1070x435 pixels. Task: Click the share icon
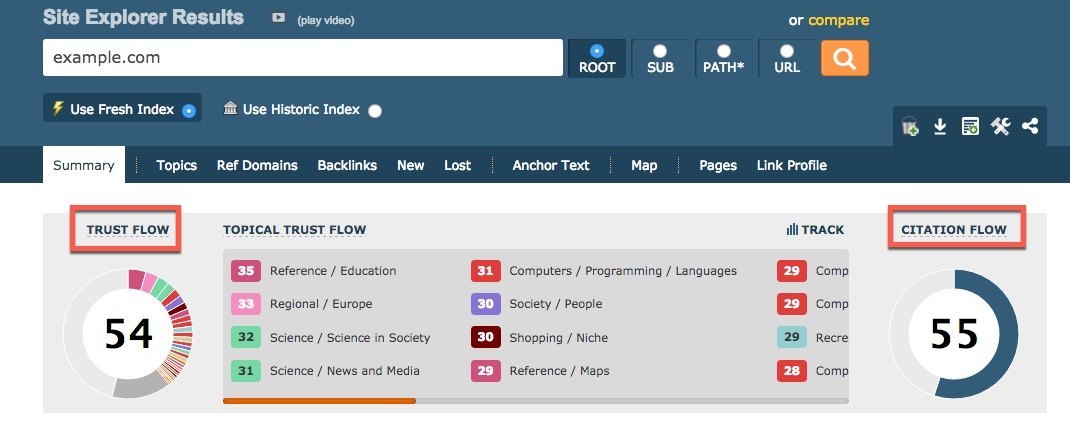coord(1030,127)
